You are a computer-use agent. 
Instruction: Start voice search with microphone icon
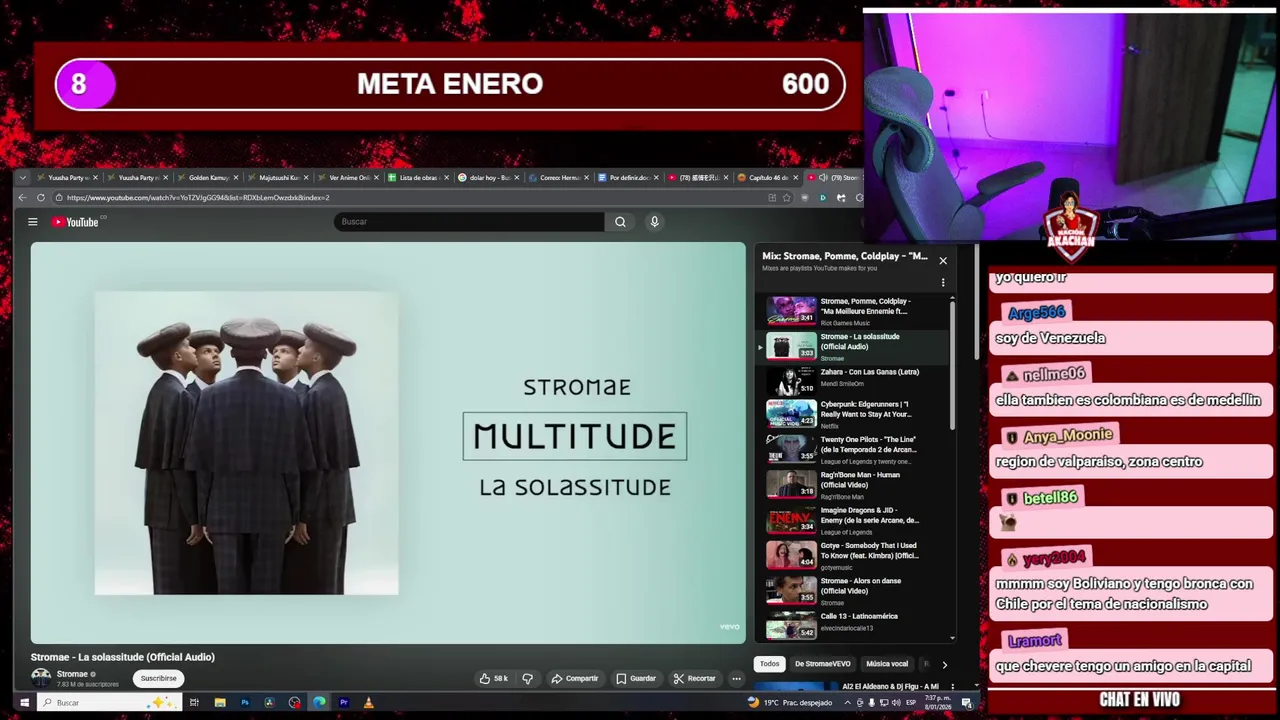pyautogui.click(x=654, y=222)
